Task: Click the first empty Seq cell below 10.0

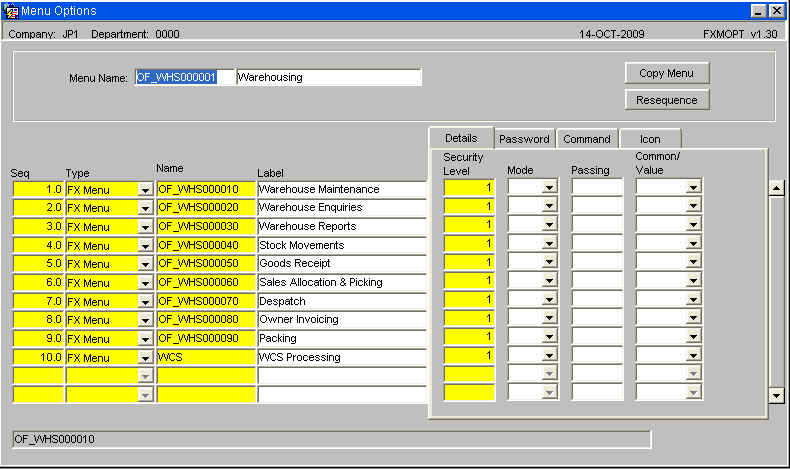Action: point(38,376)
